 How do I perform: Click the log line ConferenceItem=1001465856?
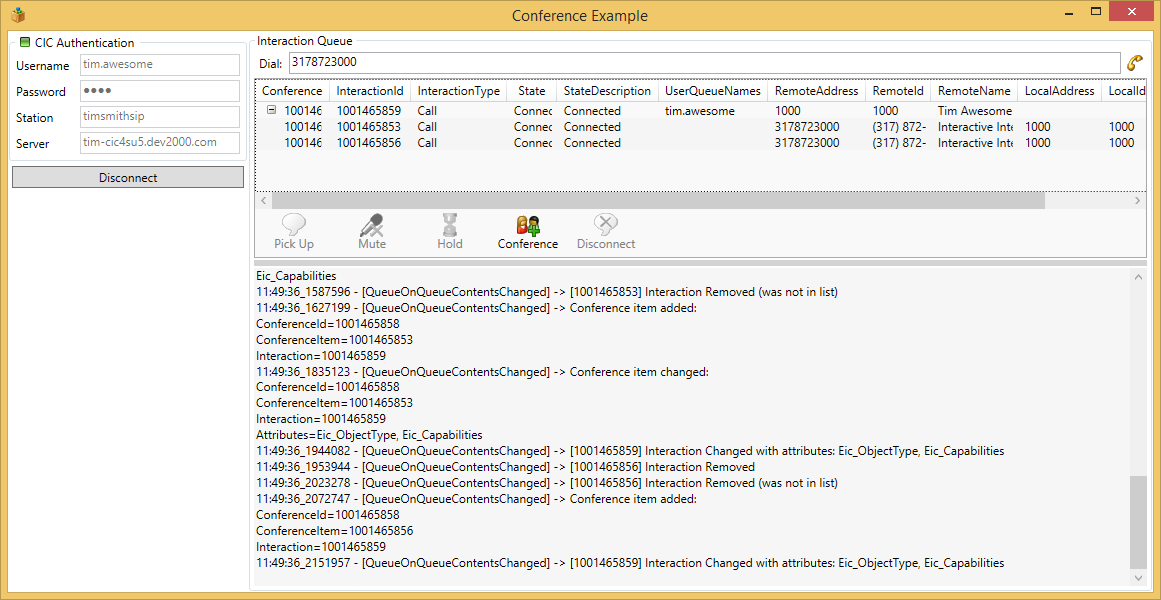(x=335, y=530)
